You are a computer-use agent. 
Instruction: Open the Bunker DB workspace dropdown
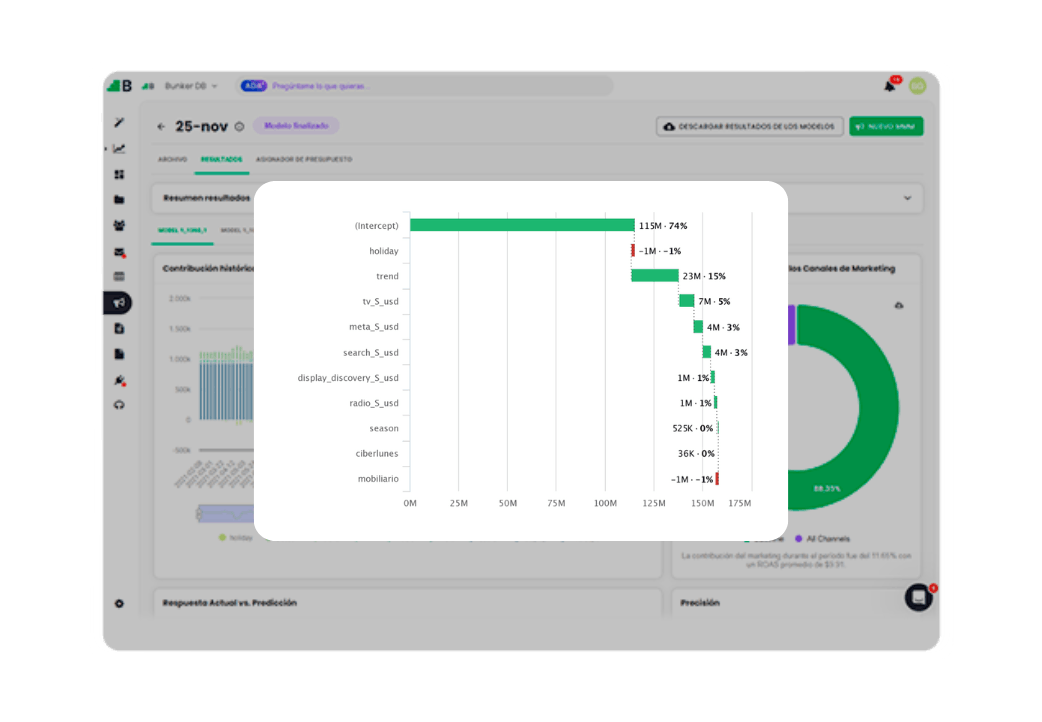[x=191, y=86]
